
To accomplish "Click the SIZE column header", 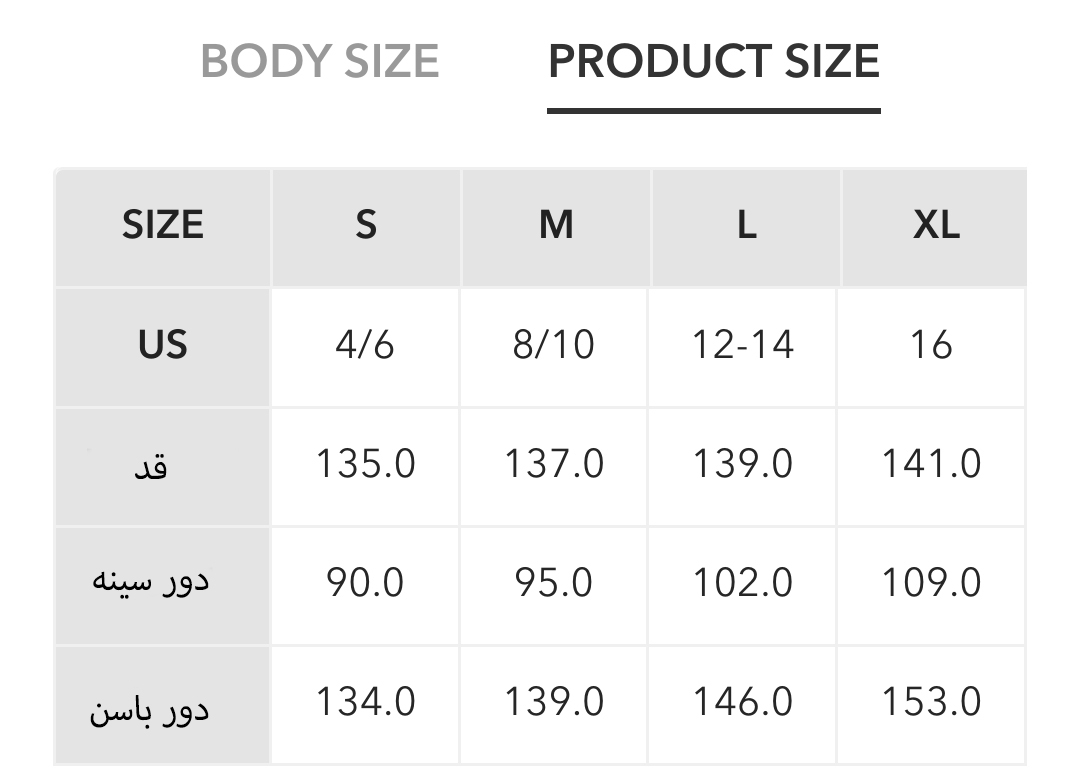I will point(163,226).
